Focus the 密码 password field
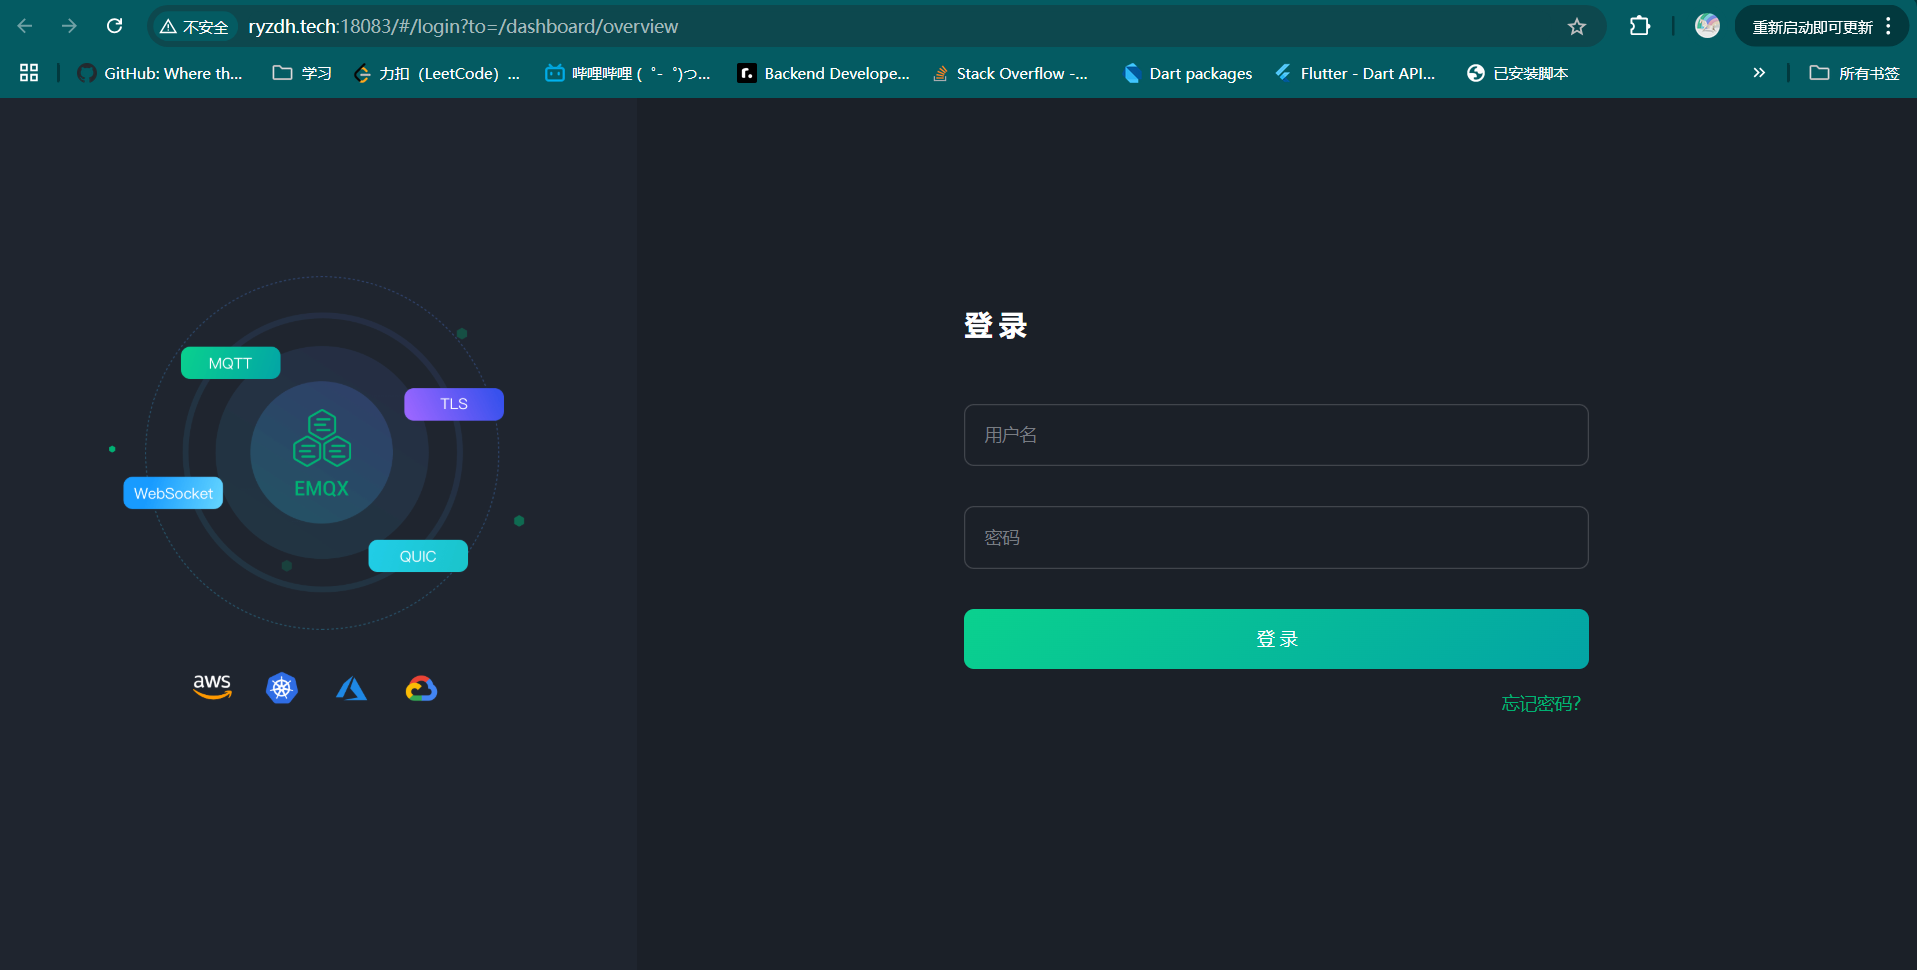Viewport: 1917px width, 970px height. coord(1276,538)
